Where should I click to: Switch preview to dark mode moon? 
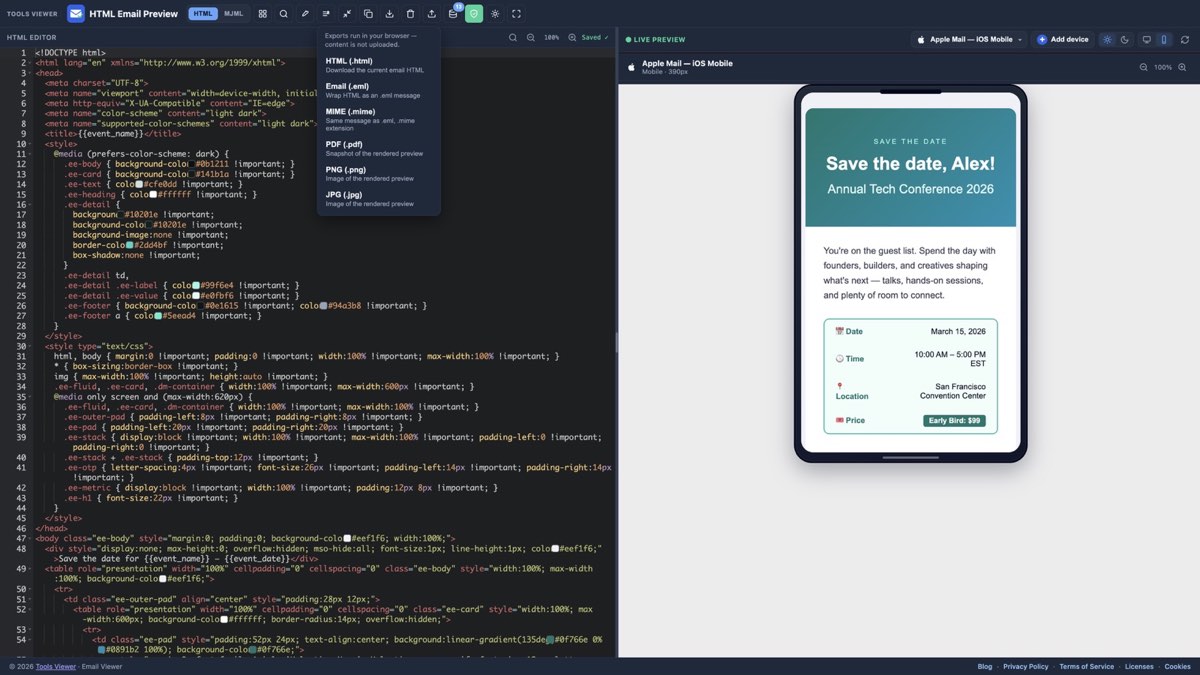[x=1124, y=40]
